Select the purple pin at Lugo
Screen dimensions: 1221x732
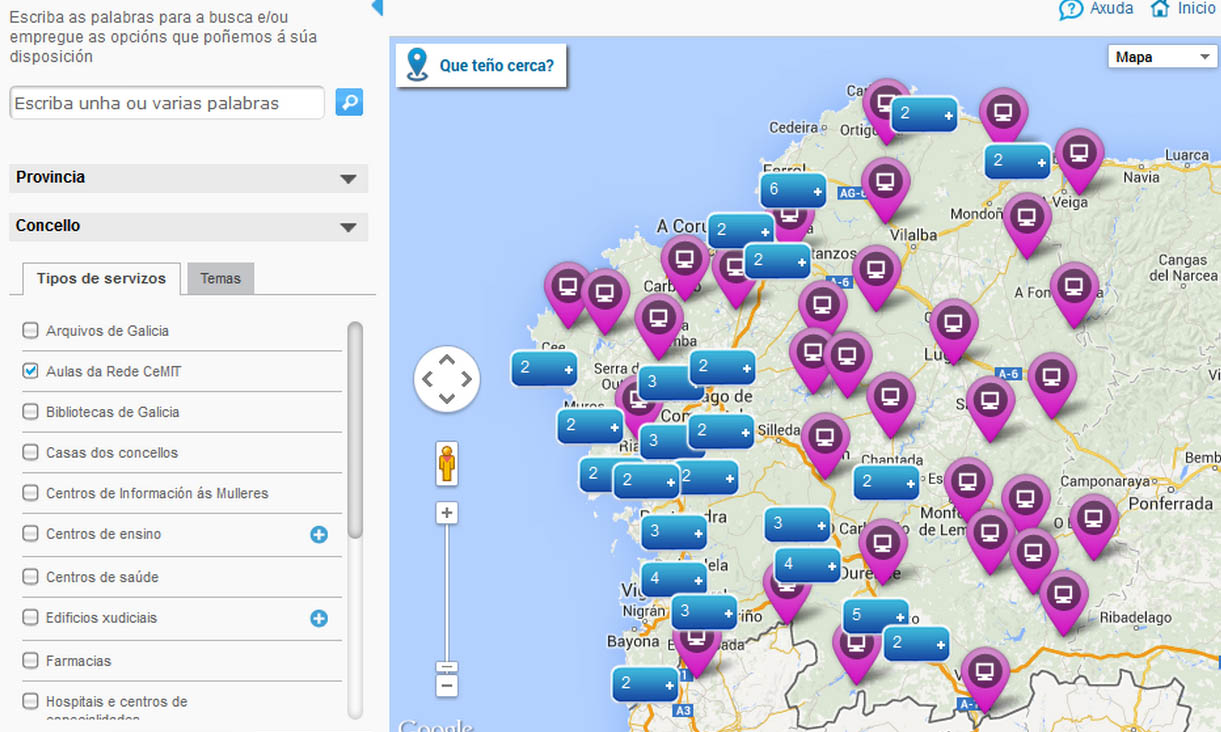(x=953, y=329)
